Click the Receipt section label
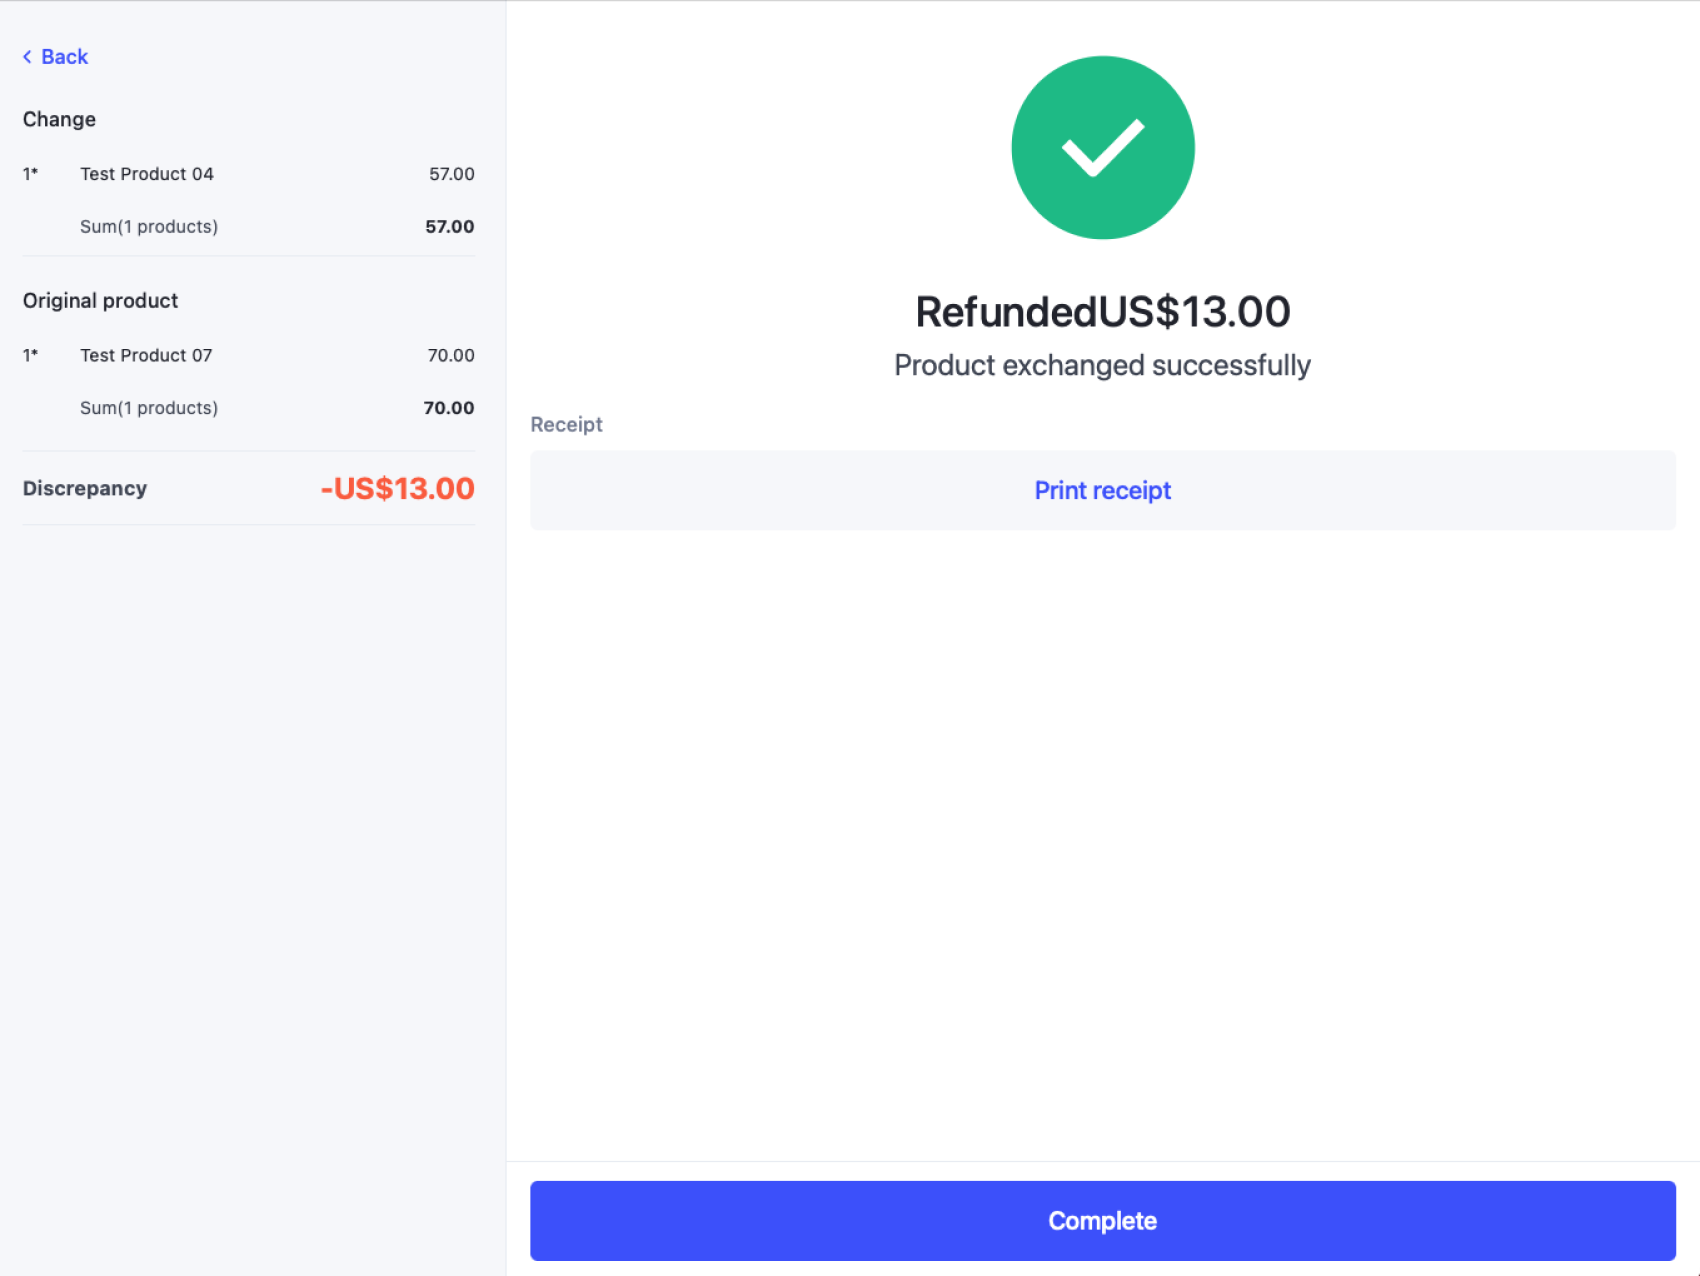Screen dimensions: 1700x1276 [x=566, y=424]
